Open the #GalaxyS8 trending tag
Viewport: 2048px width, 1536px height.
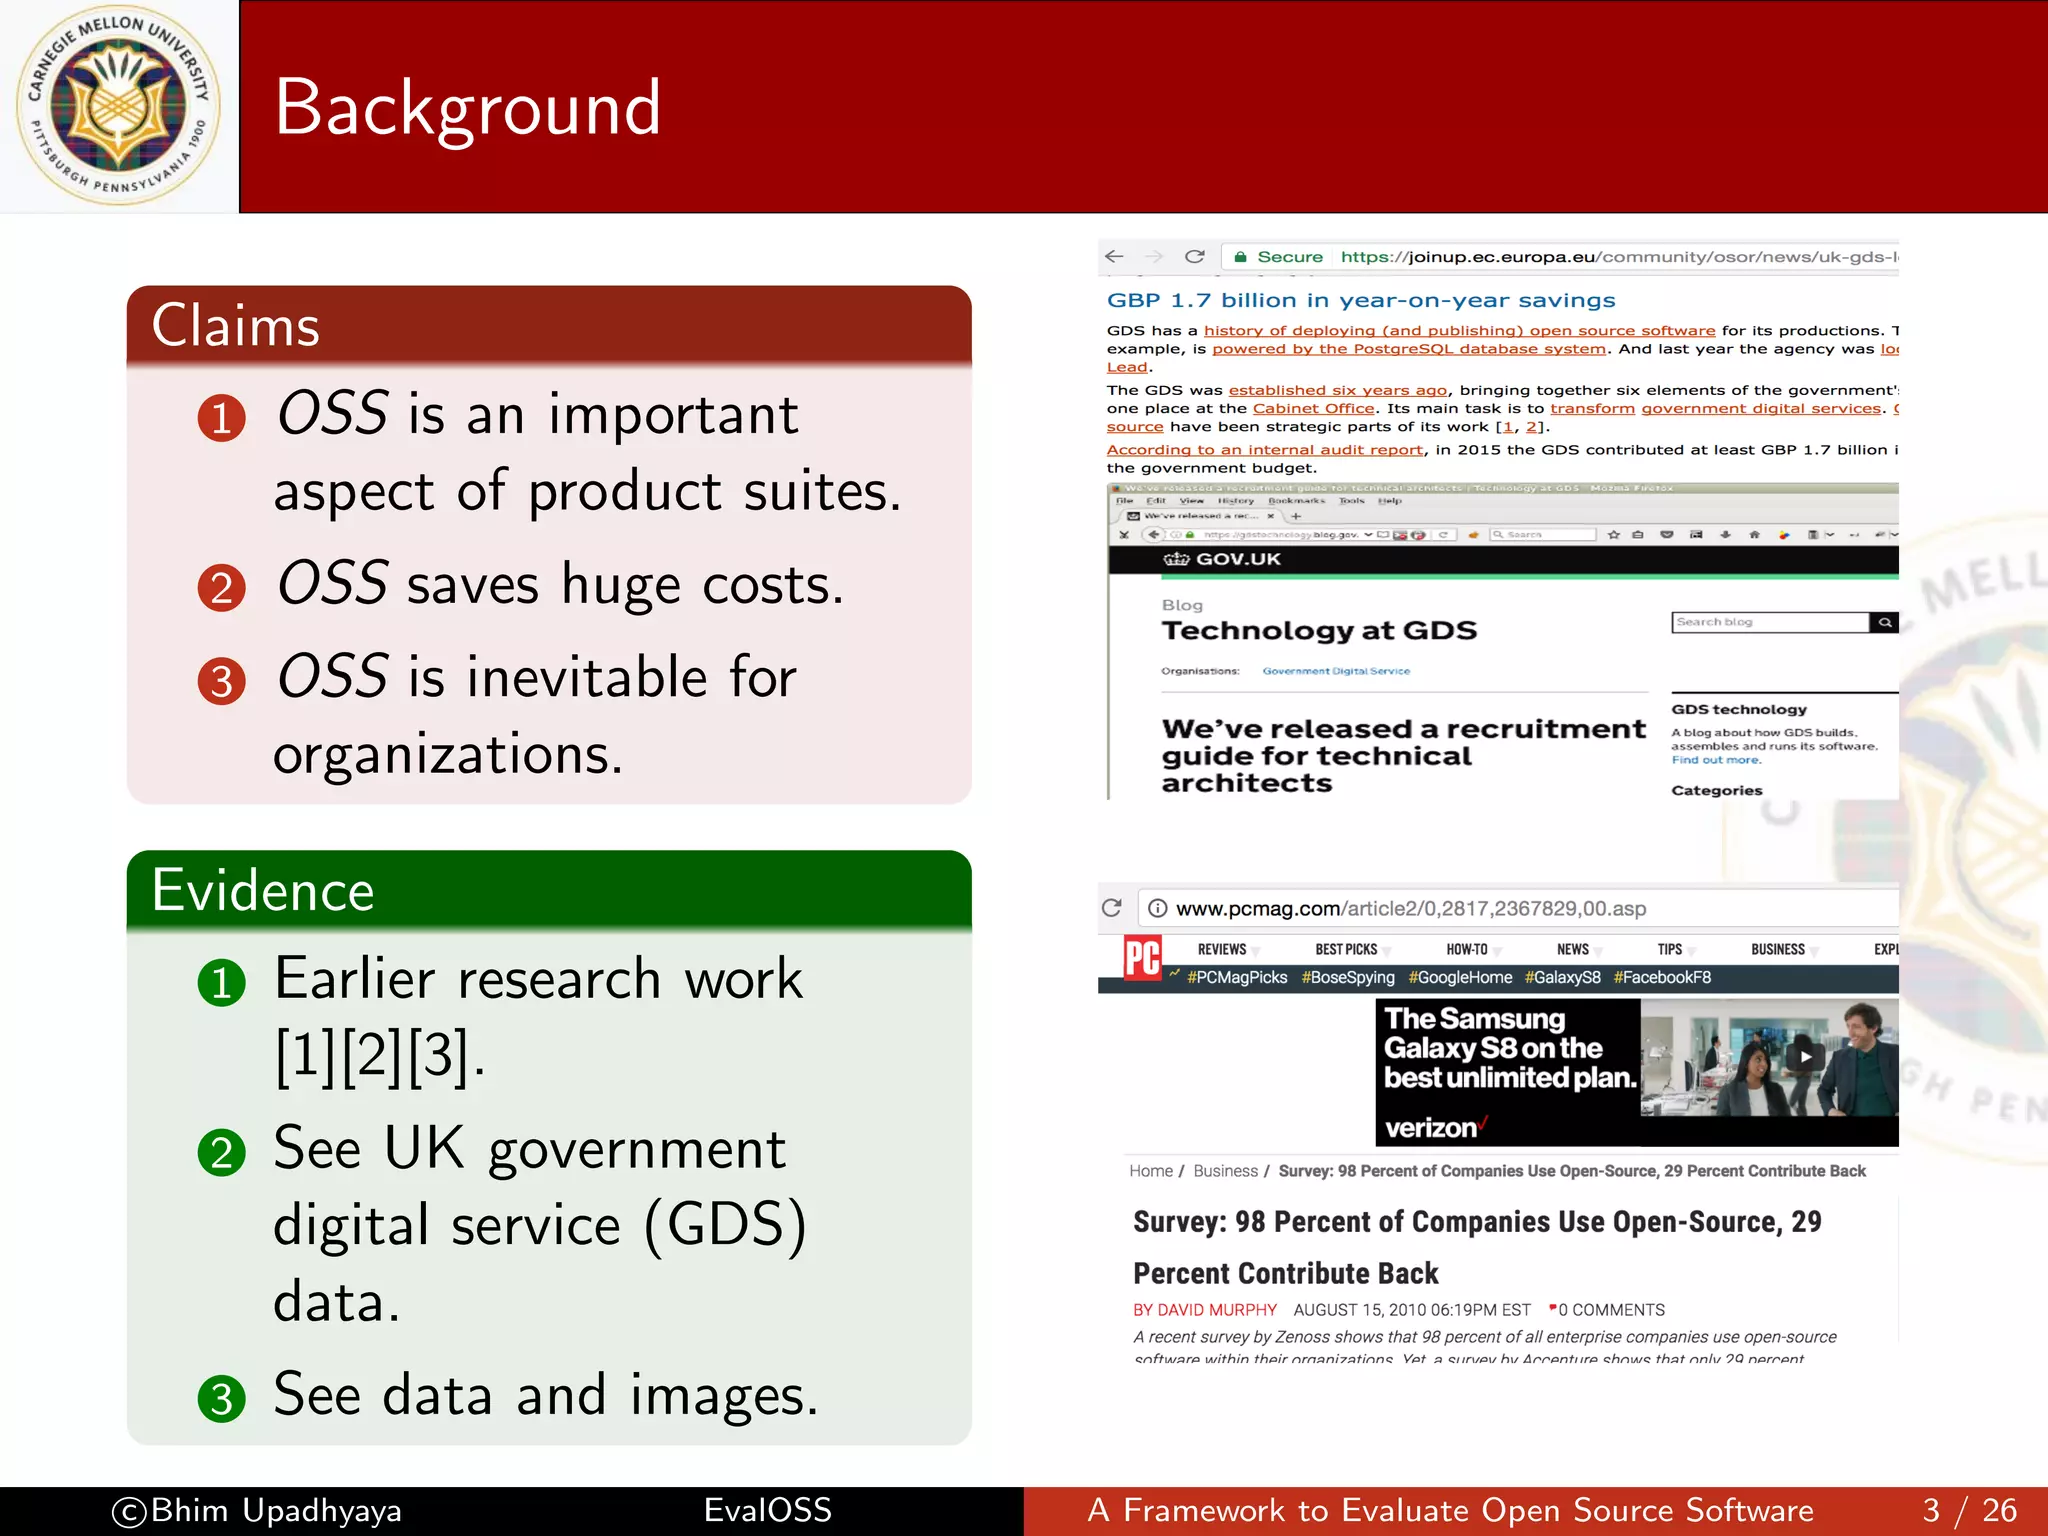[x=1562, y=977]
